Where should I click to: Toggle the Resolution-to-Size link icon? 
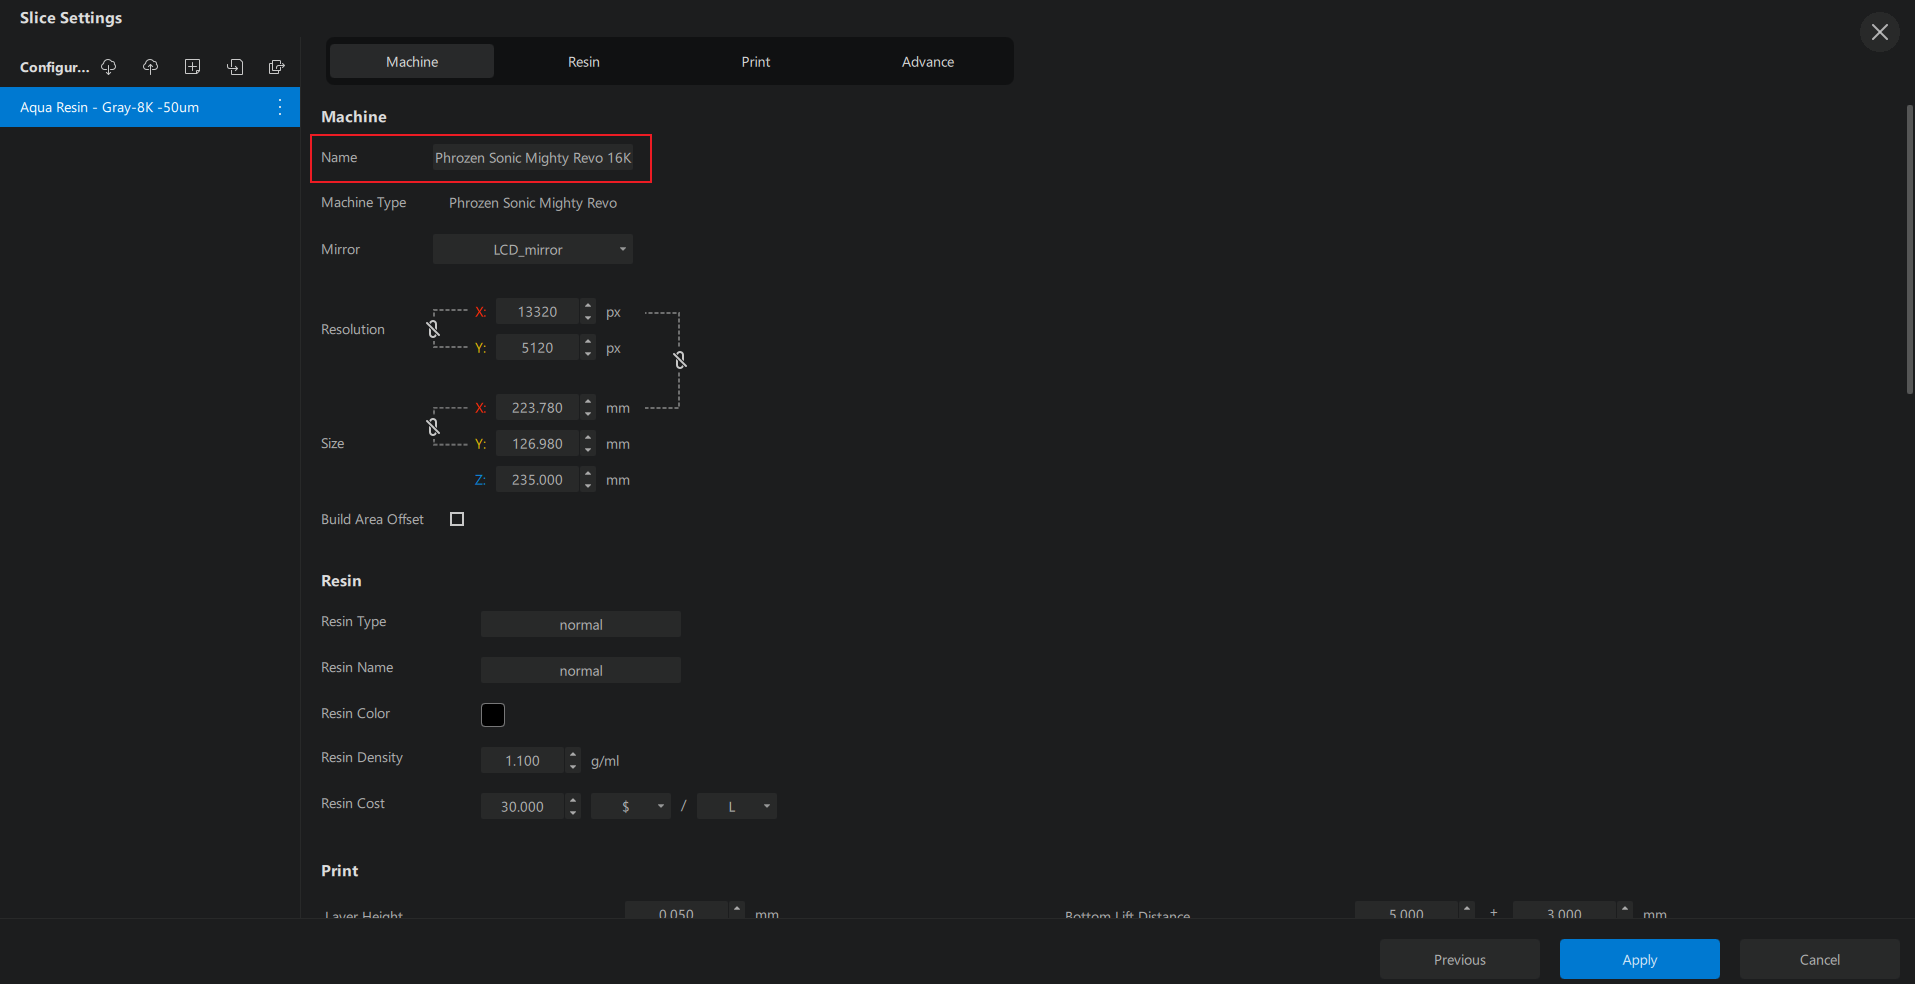pyautogui.click(x=680, y=360)
